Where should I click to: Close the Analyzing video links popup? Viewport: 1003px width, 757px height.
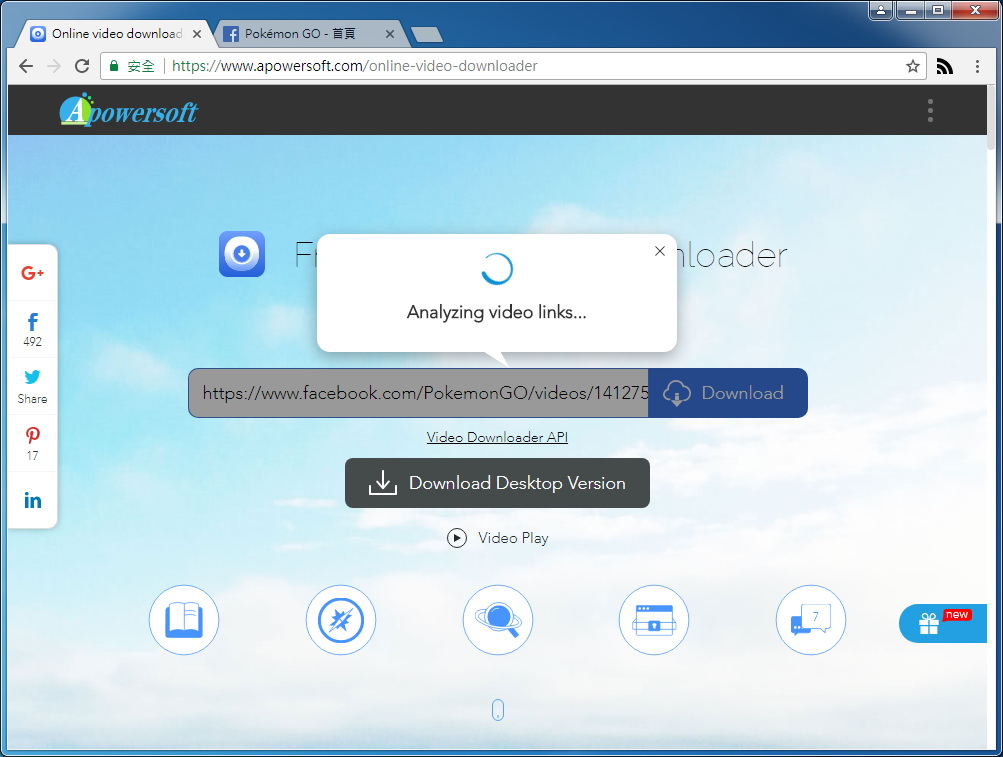click(x=659, y=251)
